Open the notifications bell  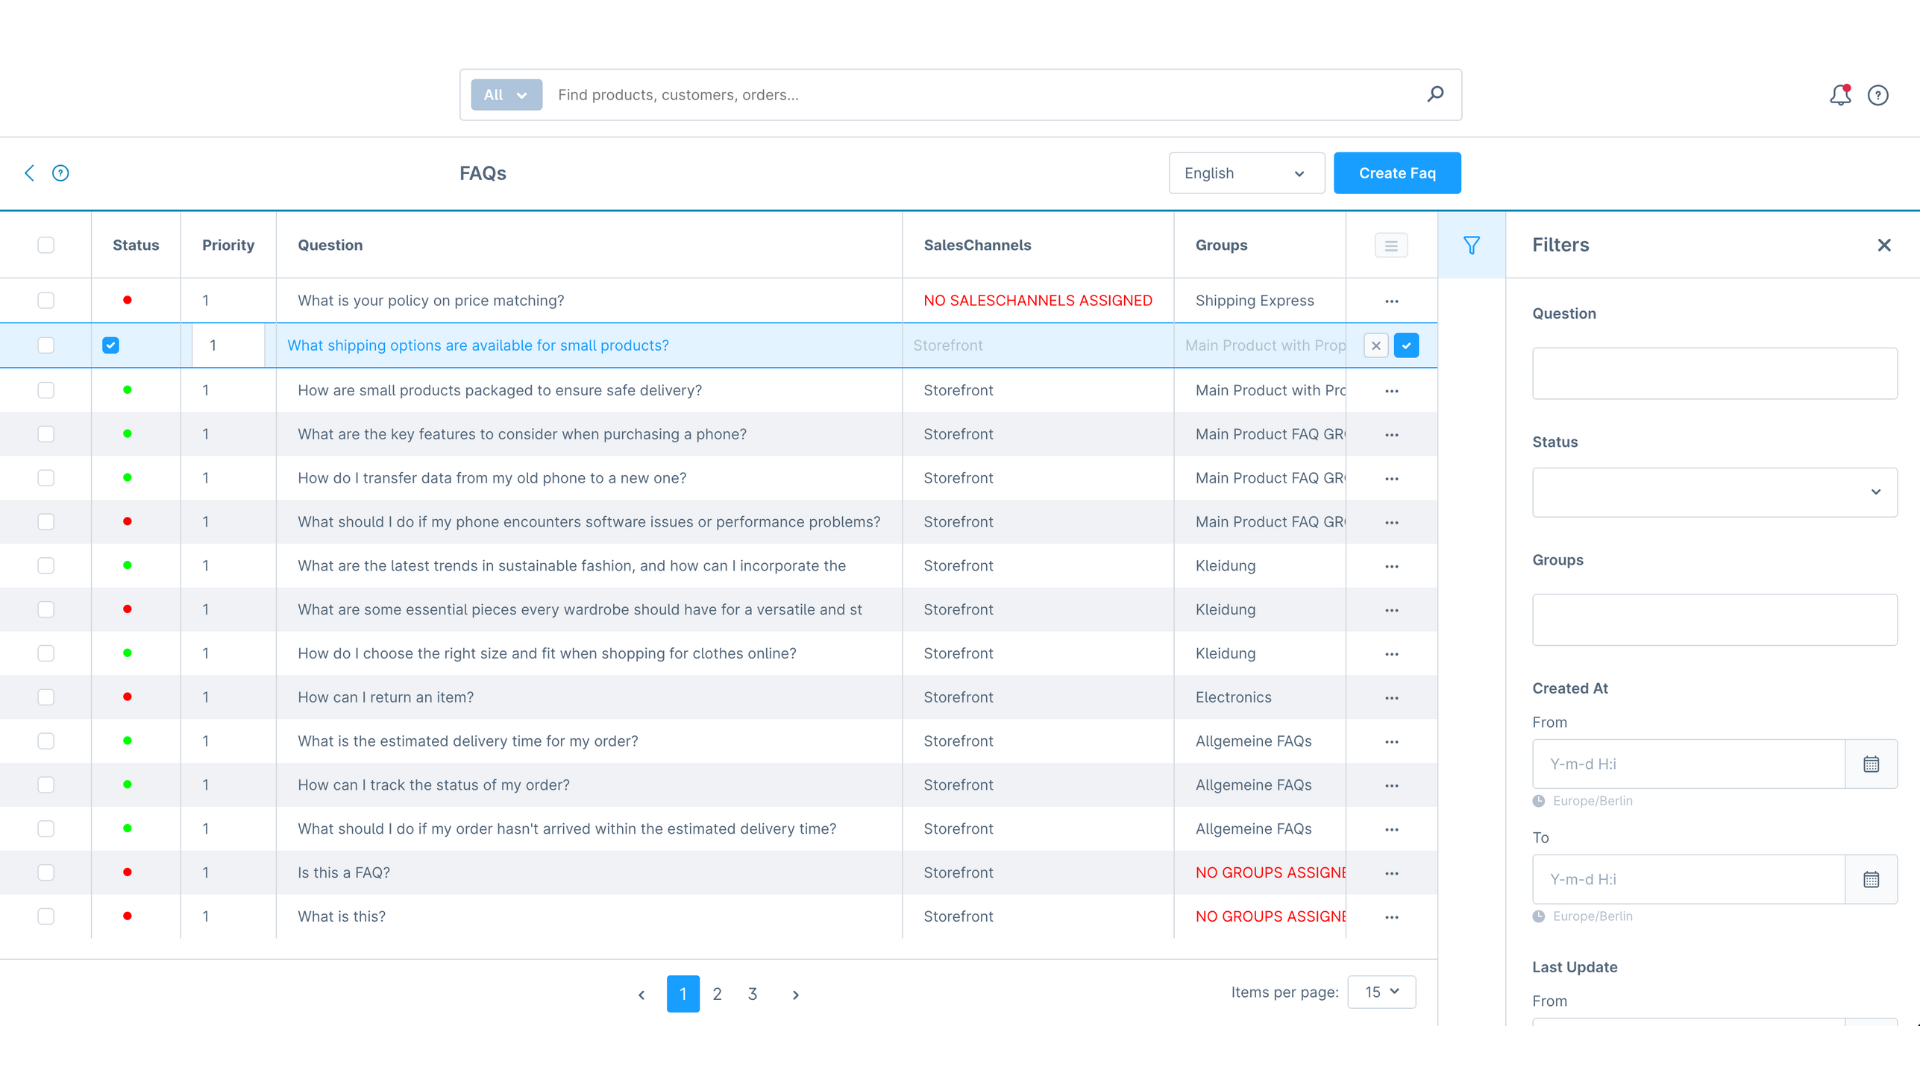coord(1840,95)
